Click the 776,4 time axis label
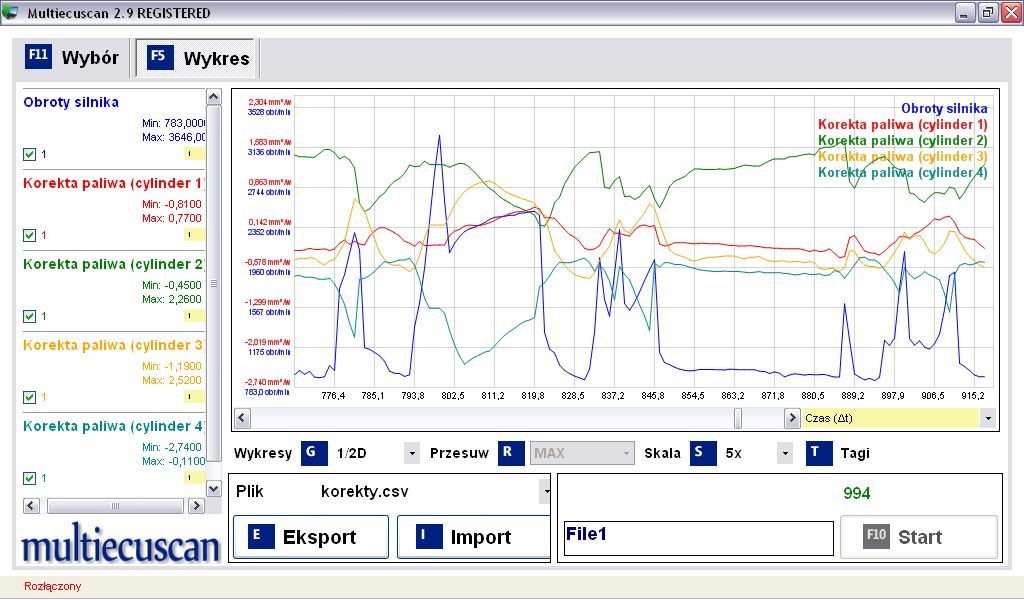Viewport: 1024px width, 600px height. pyautogui.click(x=333, y=396)
